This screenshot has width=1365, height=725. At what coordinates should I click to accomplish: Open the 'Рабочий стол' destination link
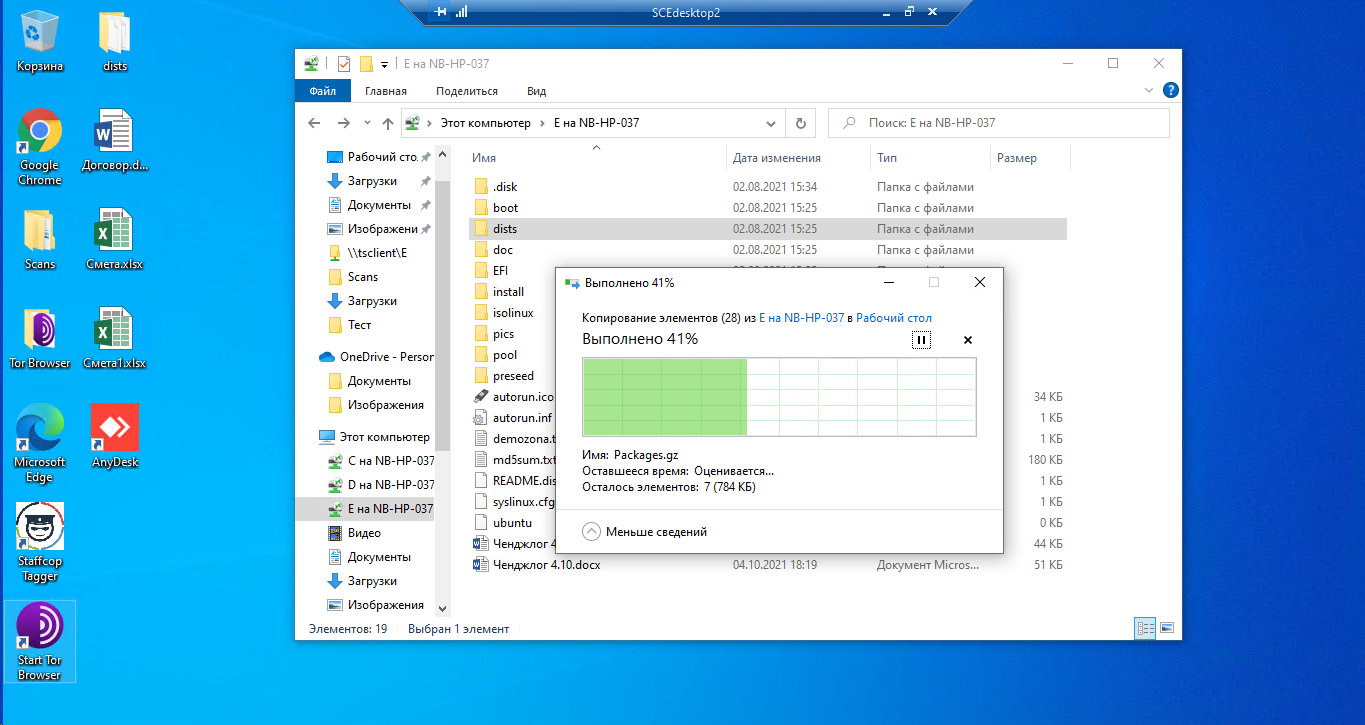pyautogui.click(x=894, y=318)
